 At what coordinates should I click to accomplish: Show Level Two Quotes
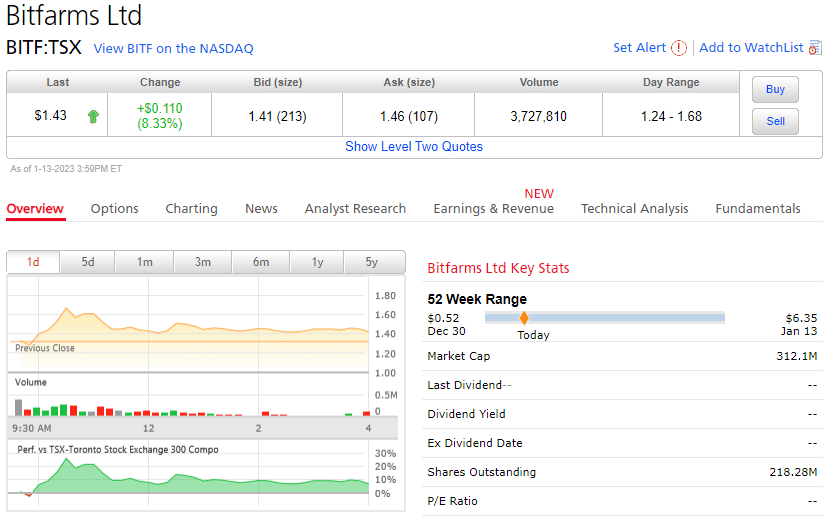point(414,146)
